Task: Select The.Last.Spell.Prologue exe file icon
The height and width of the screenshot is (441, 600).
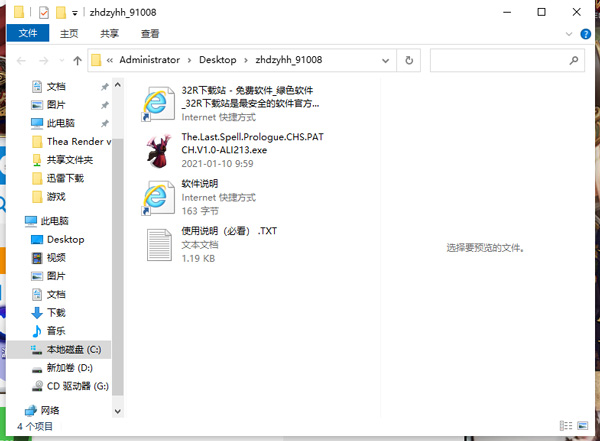Action: point(159,150)
